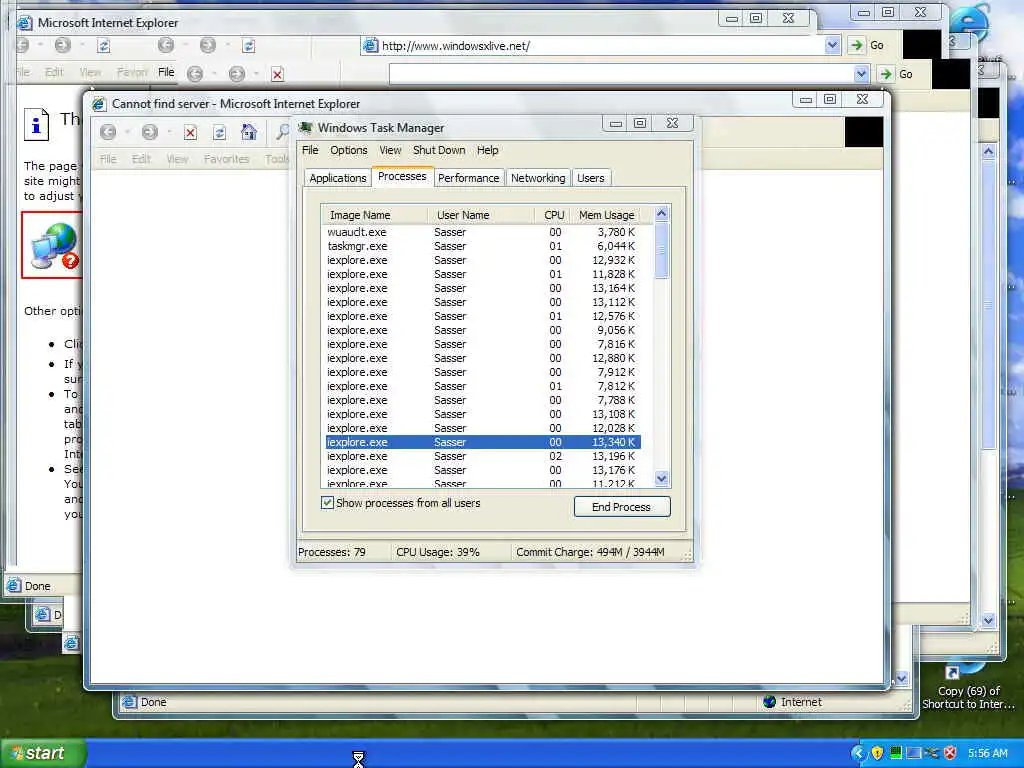
Task: Click the monitor display tray icon
Action: (914, 753)
